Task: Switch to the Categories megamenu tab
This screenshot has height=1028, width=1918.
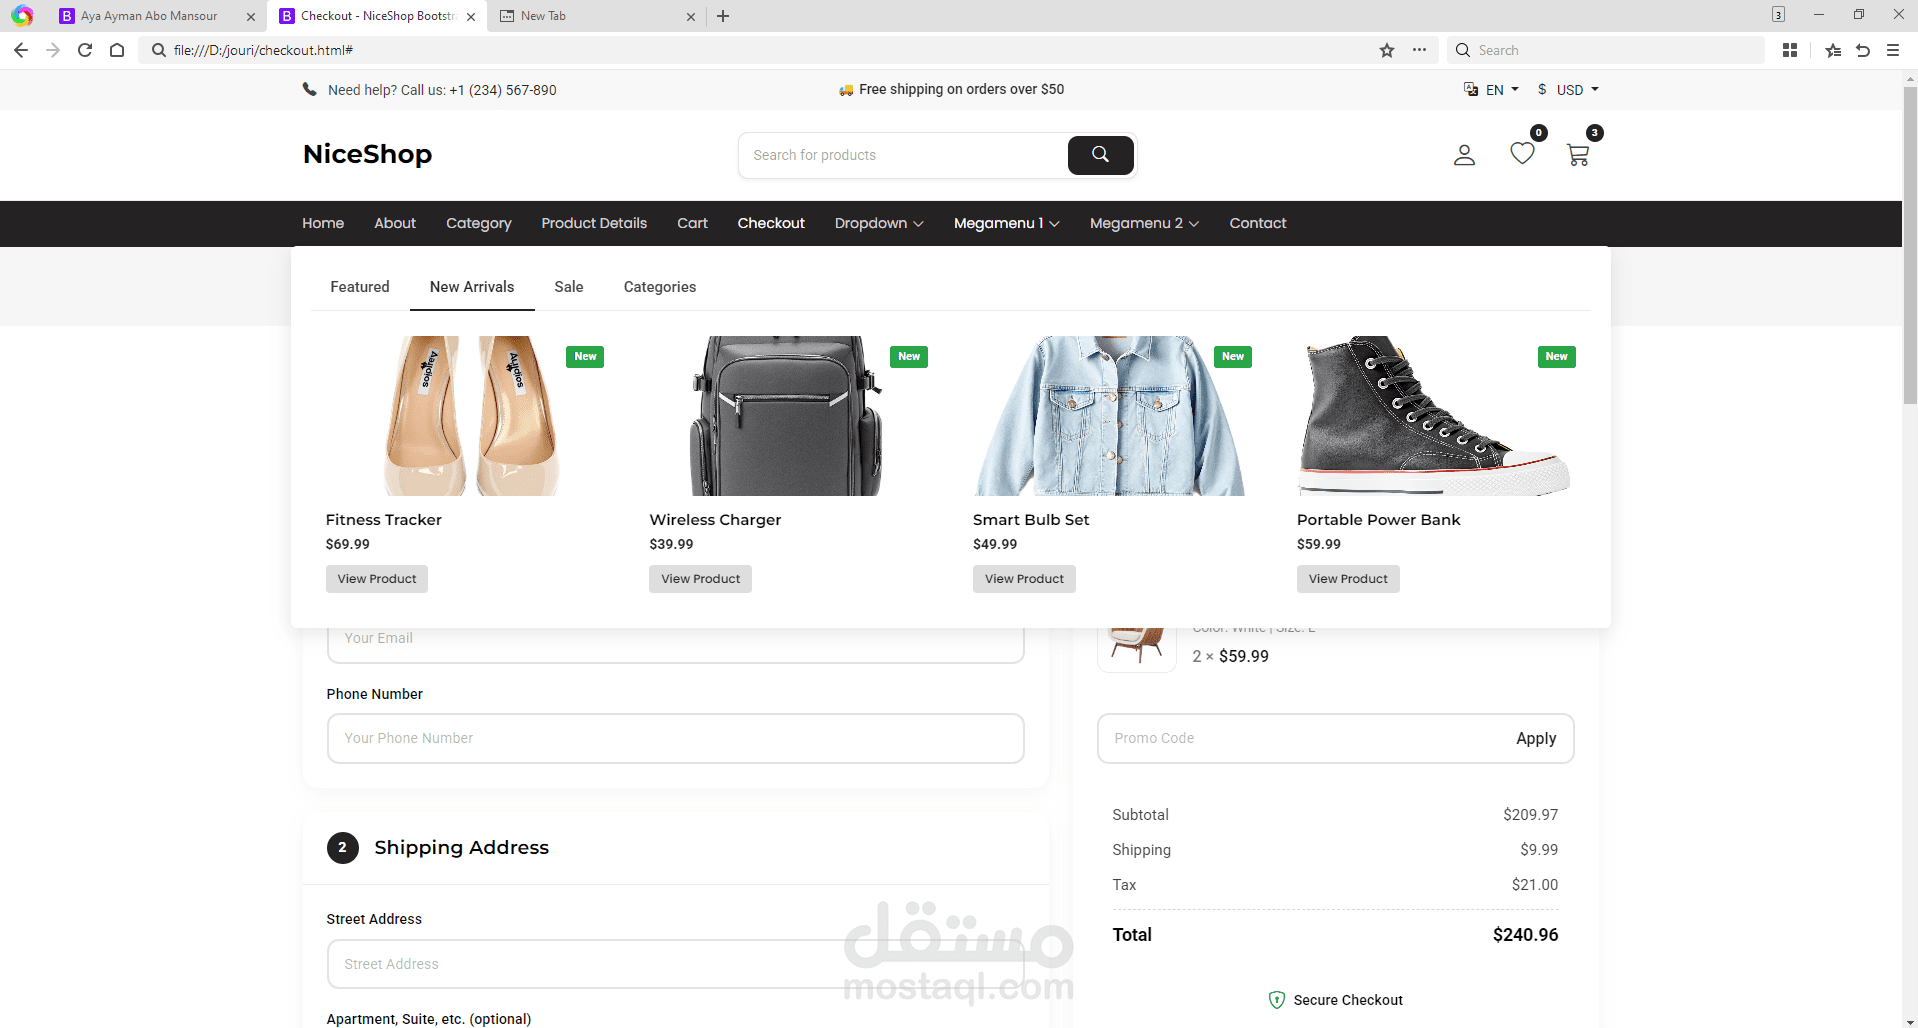Action: (660, 287)
